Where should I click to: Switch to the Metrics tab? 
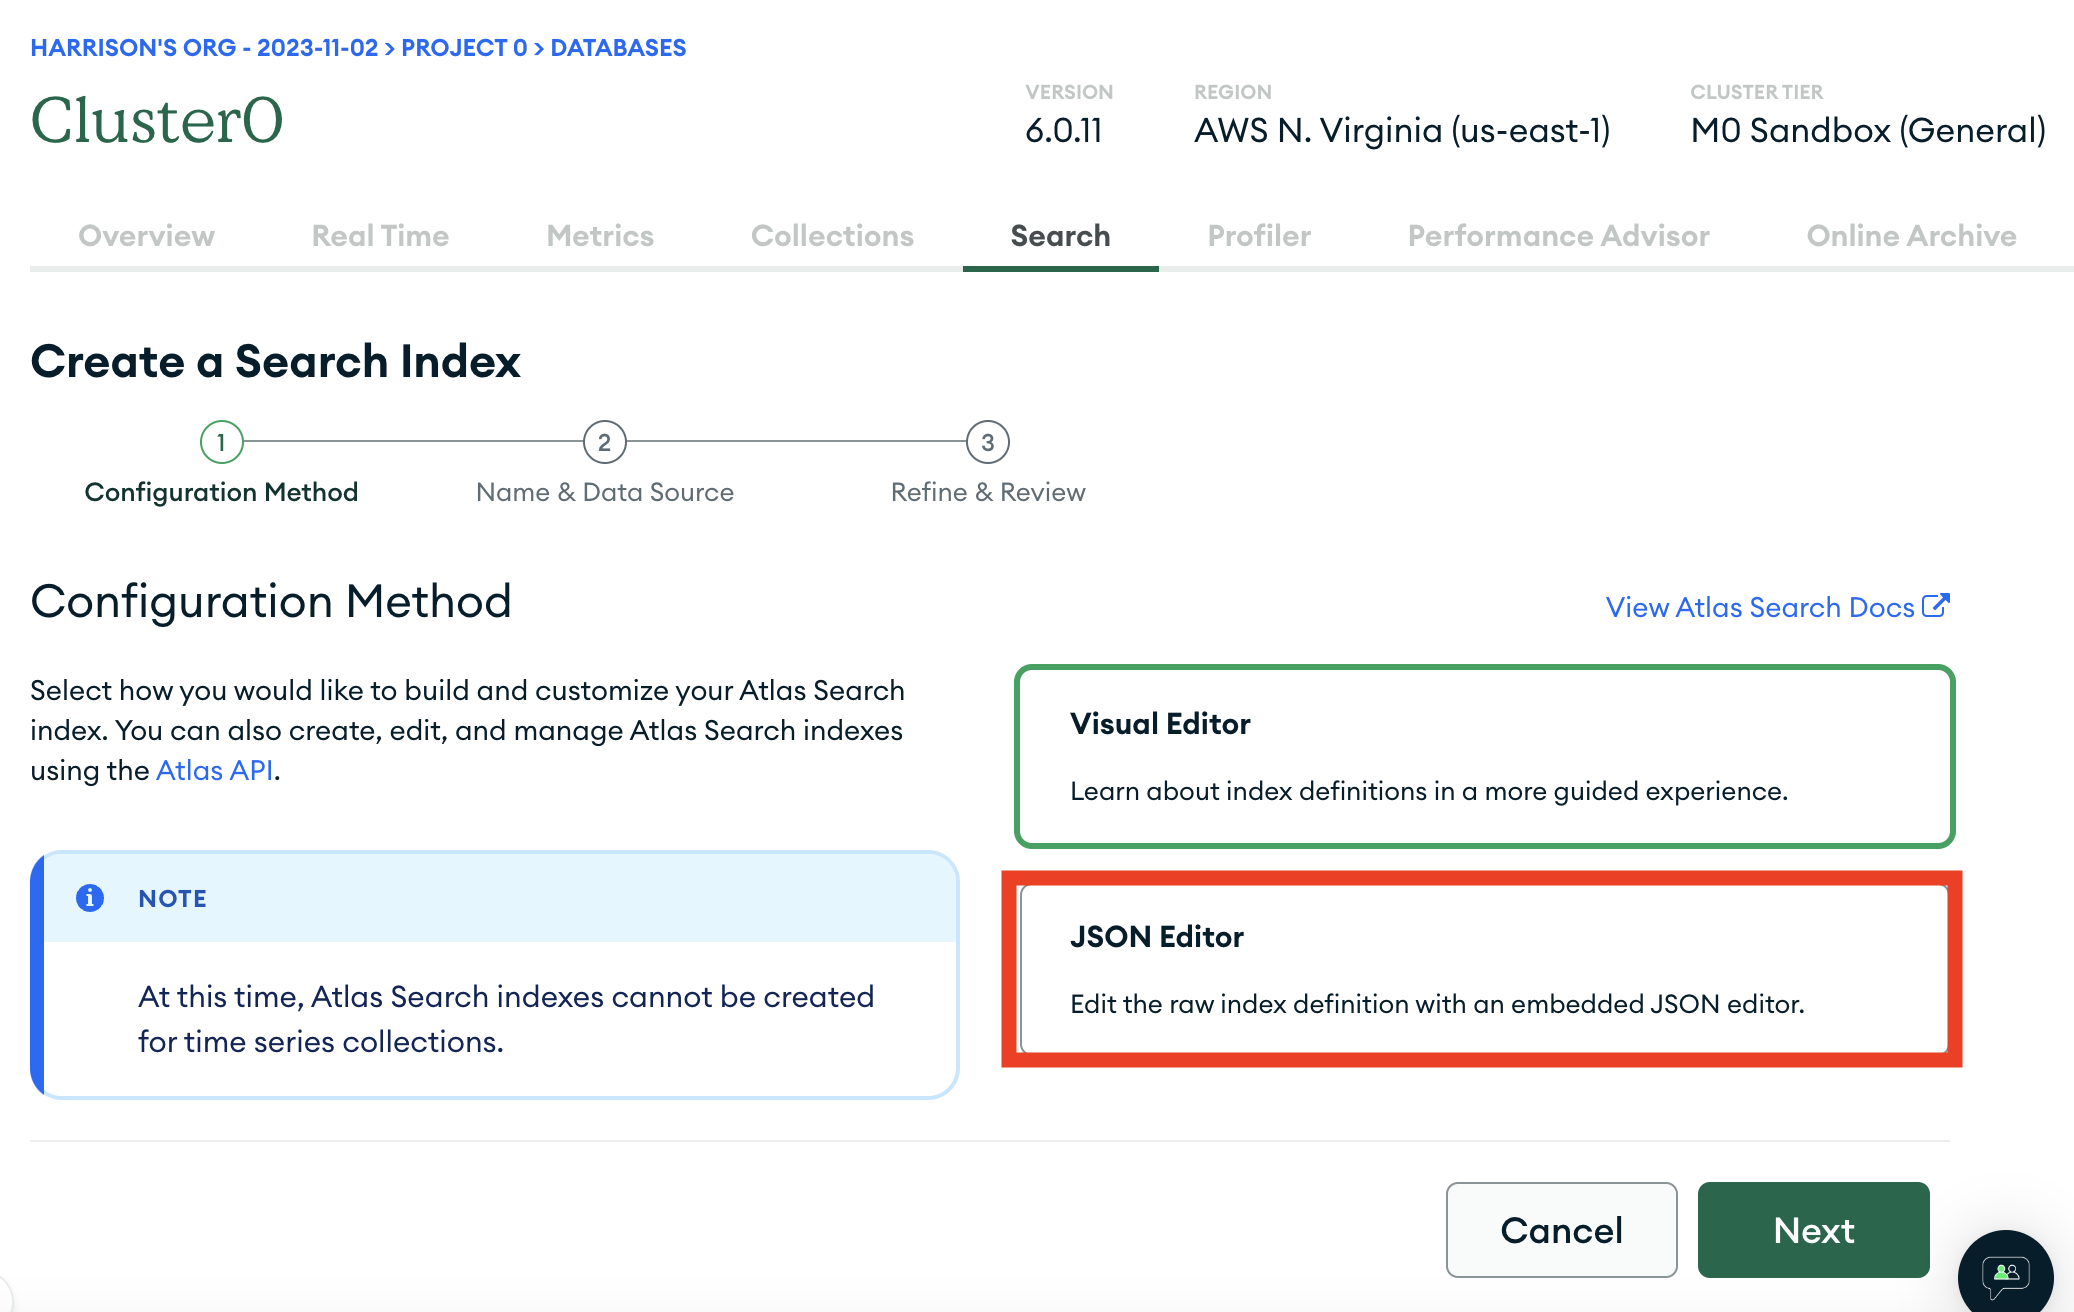tap(600, 236)
